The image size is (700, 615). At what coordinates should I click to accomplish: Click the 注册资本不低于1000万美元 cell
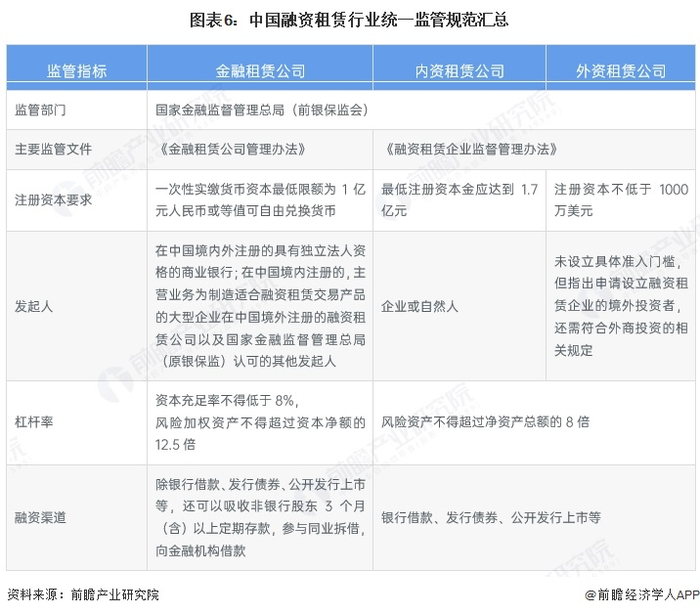[x=621, y=199]
